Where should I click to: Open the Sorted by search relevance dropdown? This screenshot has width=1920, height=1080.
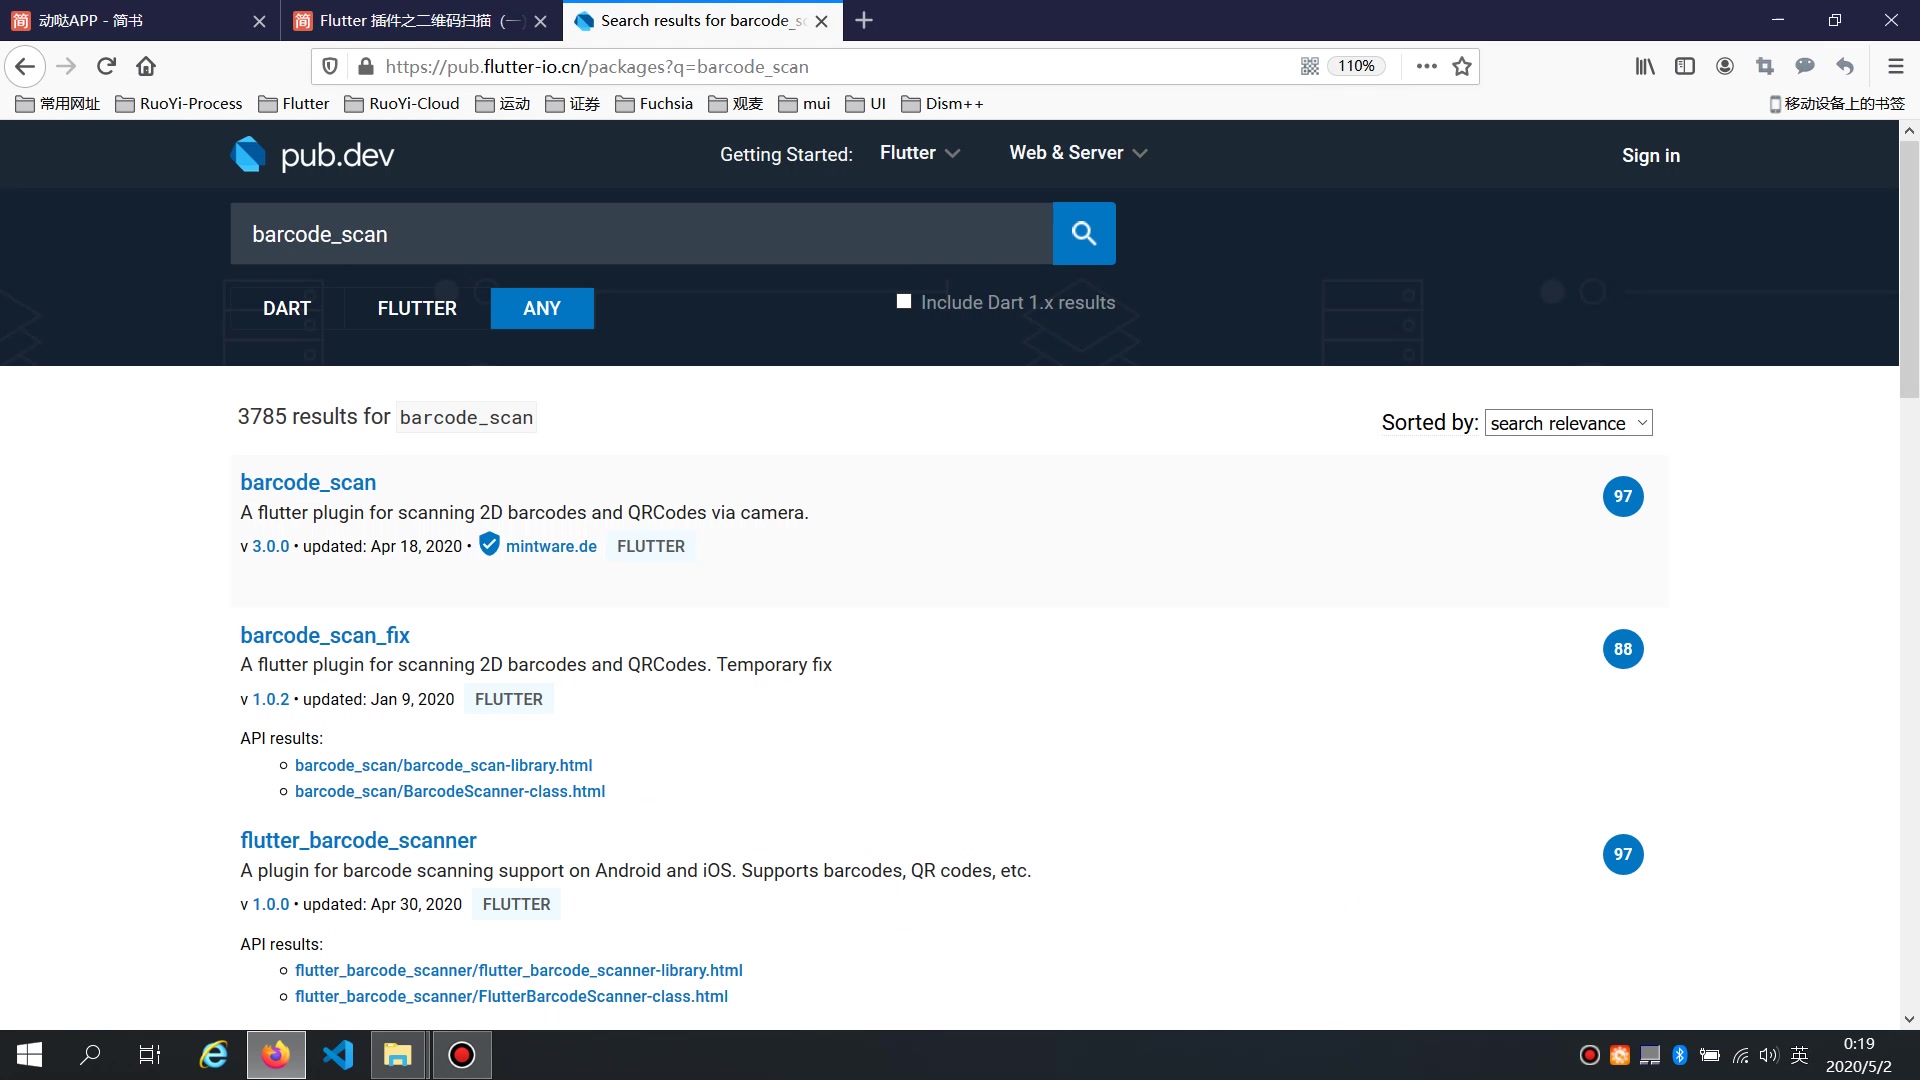click(1568, 423)
